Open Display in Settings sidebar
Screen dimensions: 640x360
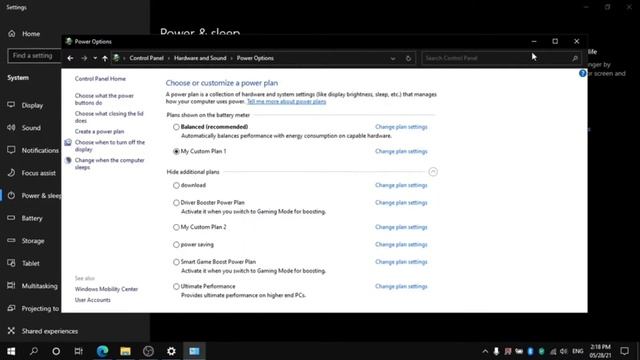pos(31,105)
